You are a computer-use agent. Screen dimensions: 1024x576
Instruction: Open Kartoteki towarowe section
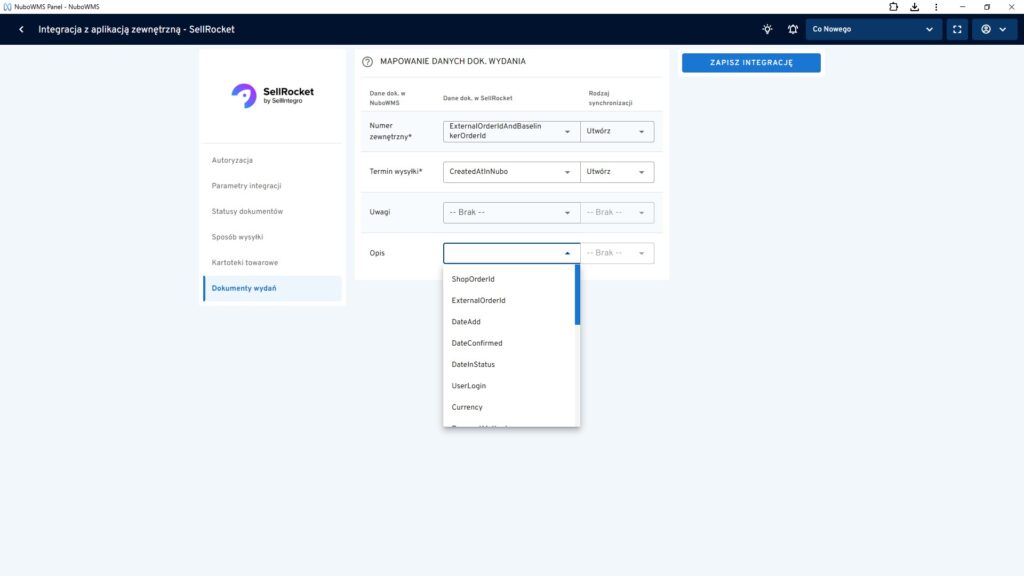[245, 262]
